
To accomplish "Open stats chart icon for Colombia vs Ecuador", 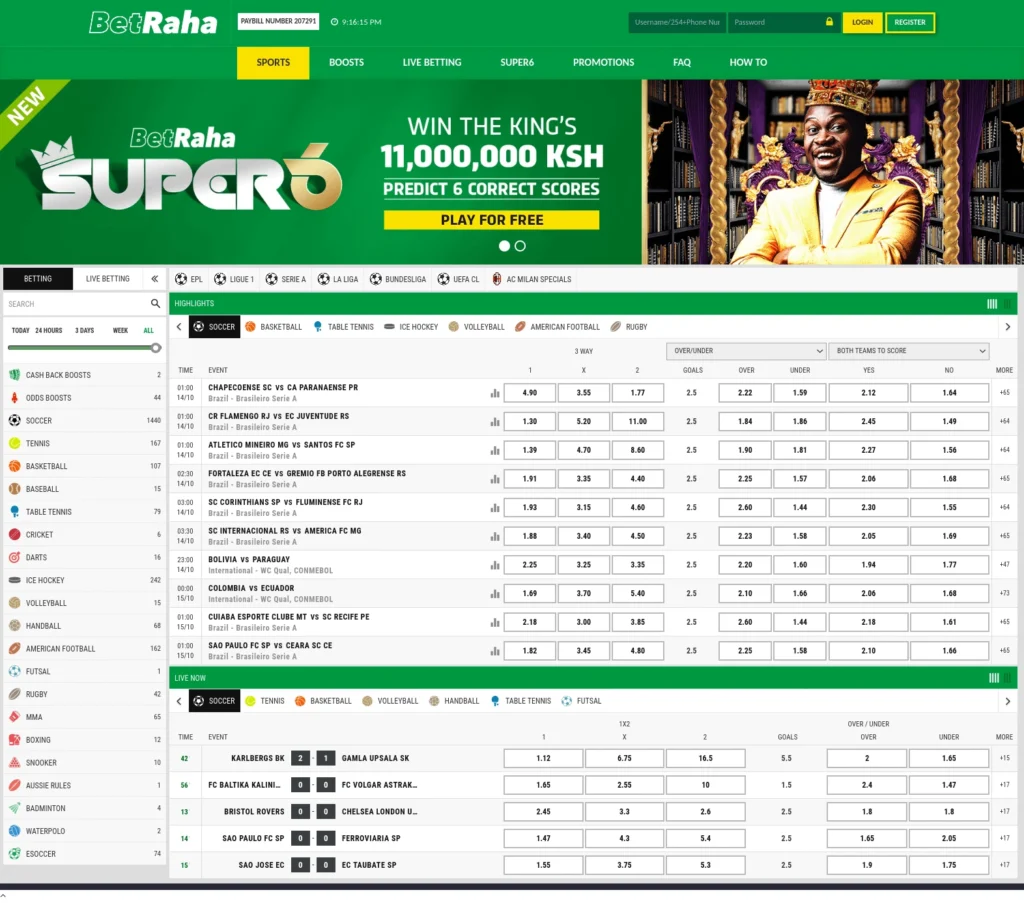I will [495, 594].
